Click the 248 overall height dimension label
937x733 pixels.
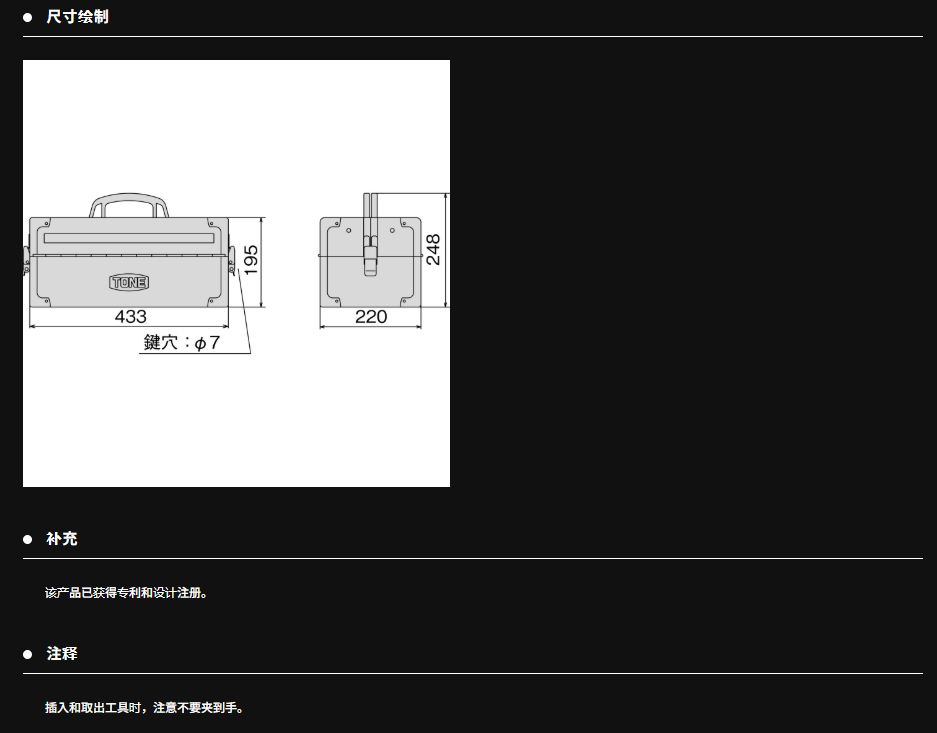coord(434,249)
